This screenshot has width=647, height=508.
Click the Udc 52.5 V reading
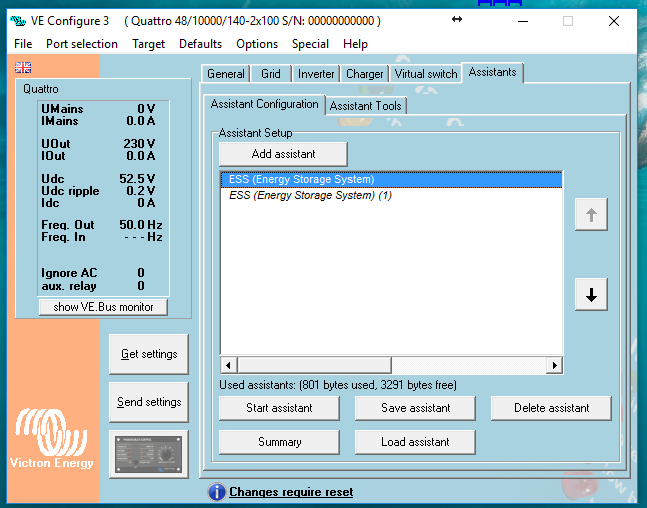click(x=98, y=179)
